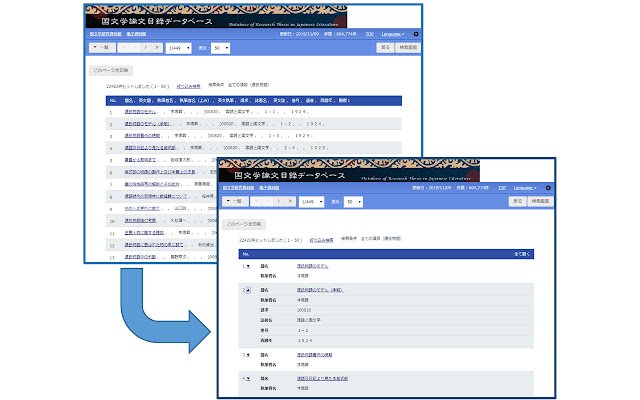Click TOP link in front window header
The height and width of the screenshot is (400, 640).
(x=502, y=188)
